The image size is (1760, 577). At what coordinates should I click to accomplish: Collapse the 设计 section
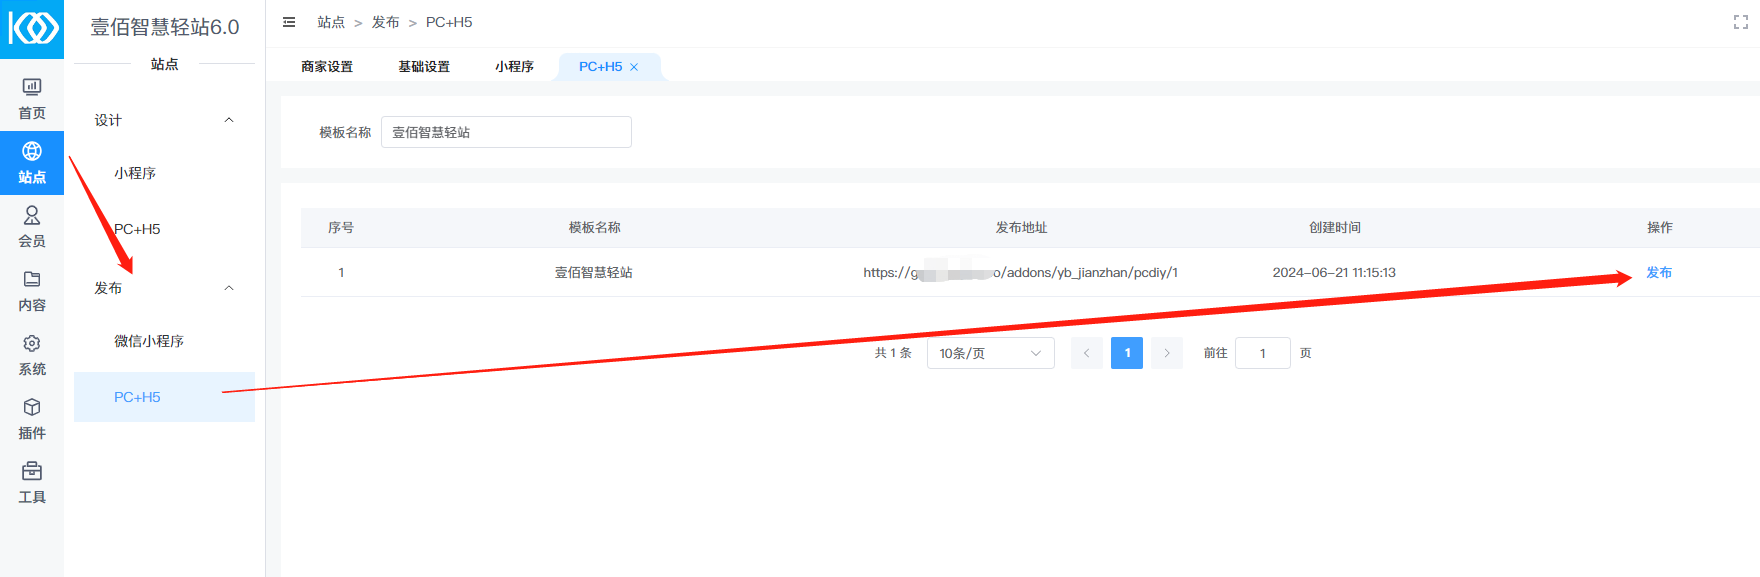coord(229,120)
